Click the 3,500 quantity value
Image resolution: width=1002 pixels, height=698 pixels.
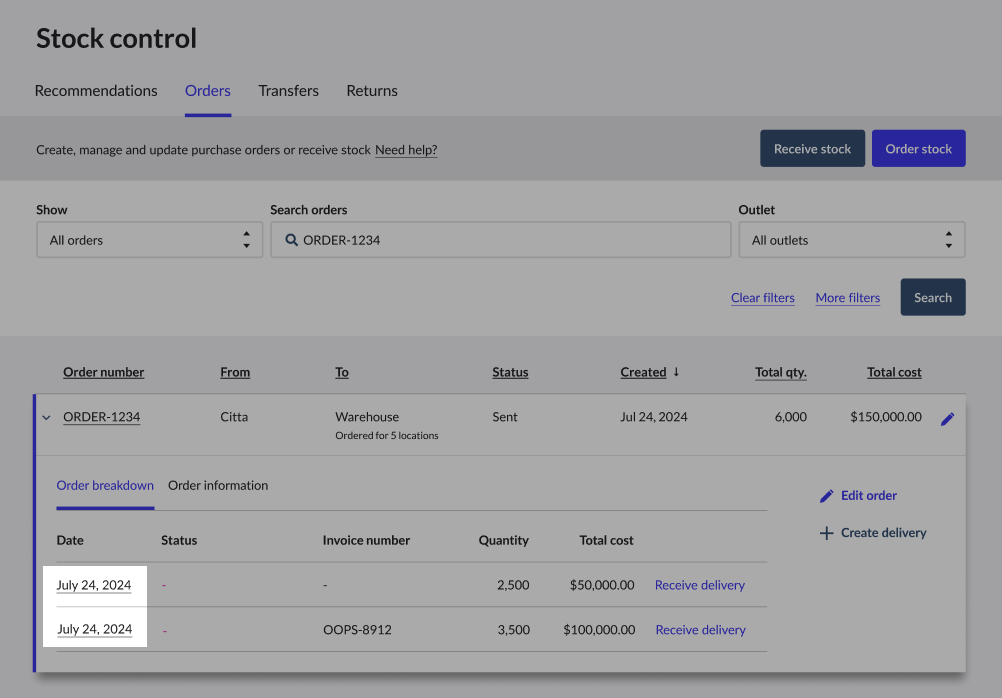(514, 630)
